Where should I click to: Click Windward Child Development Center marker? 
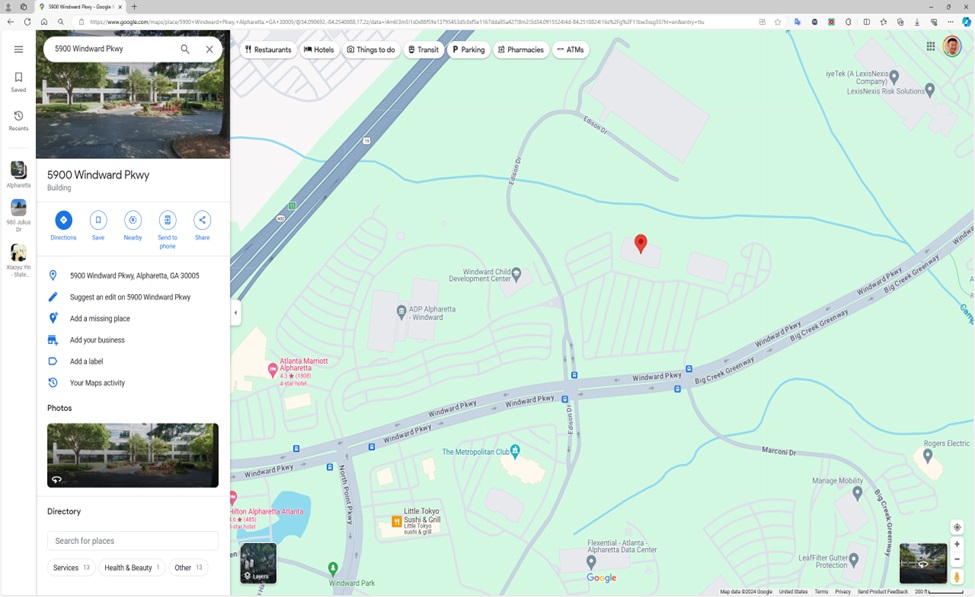pyautogui.click(x=516, y=274)
